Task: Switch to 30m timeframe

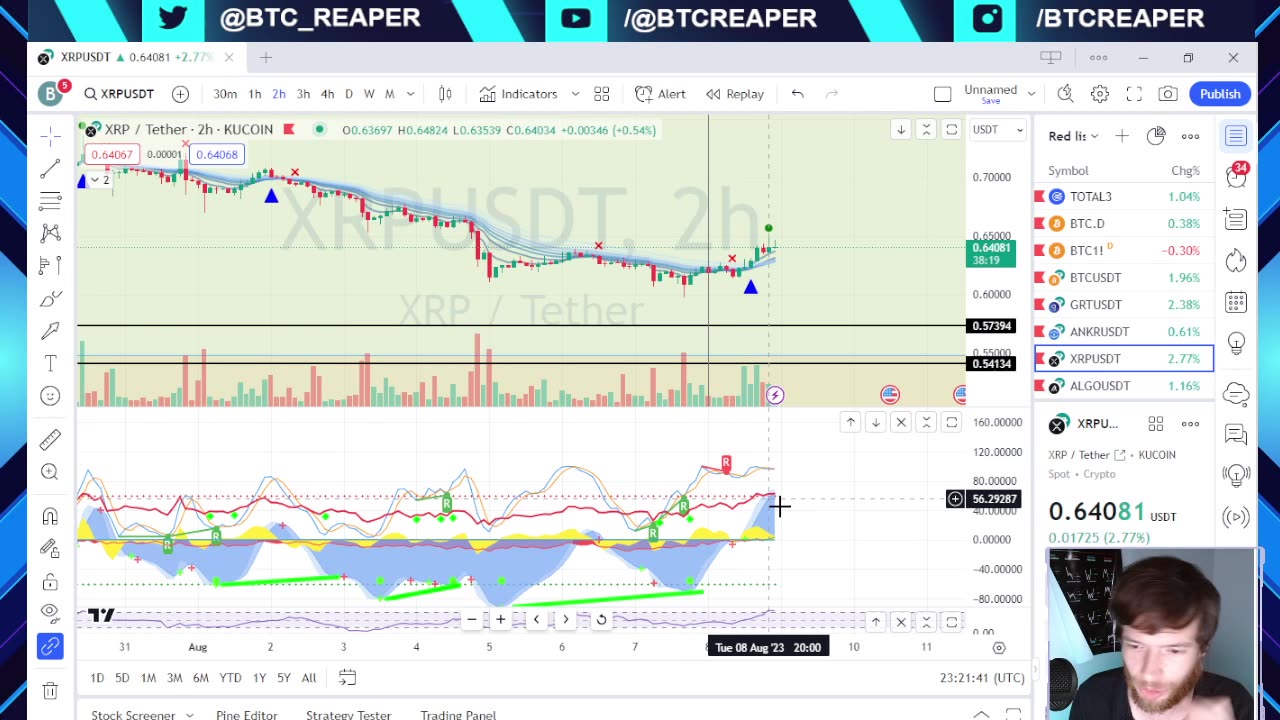Action: tap(225, 94)
